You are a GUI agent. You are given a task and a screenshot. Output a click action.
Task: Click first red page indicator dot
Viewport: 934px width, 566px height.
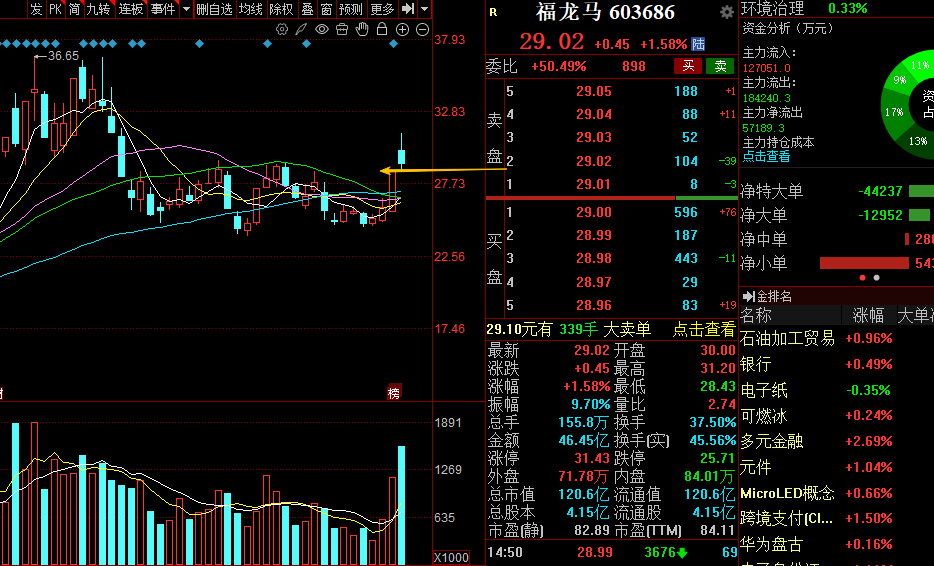863,278
